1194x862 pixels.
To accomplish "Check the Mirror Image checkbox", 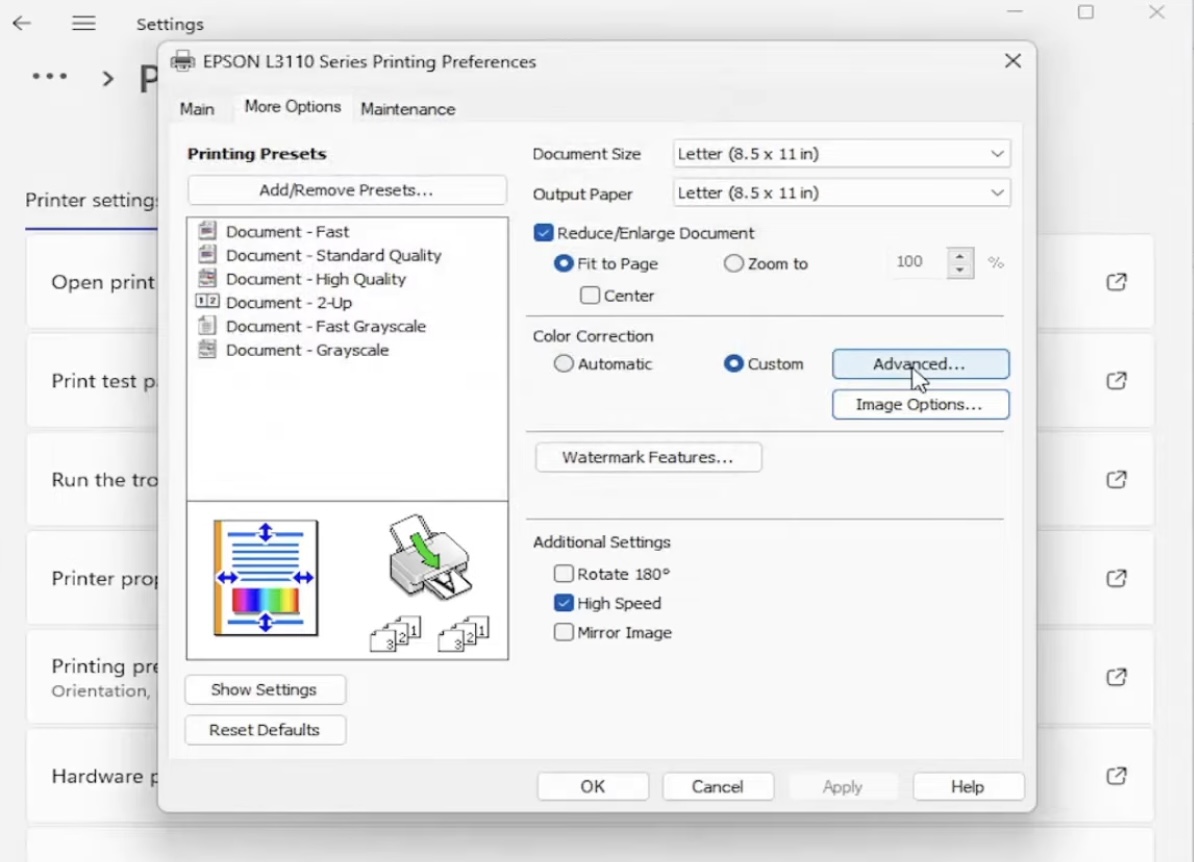I will click(563, 632).
